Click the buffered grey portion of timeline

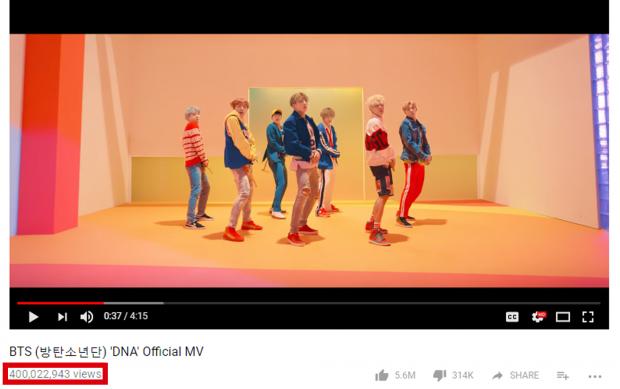(x=134, y=303)
